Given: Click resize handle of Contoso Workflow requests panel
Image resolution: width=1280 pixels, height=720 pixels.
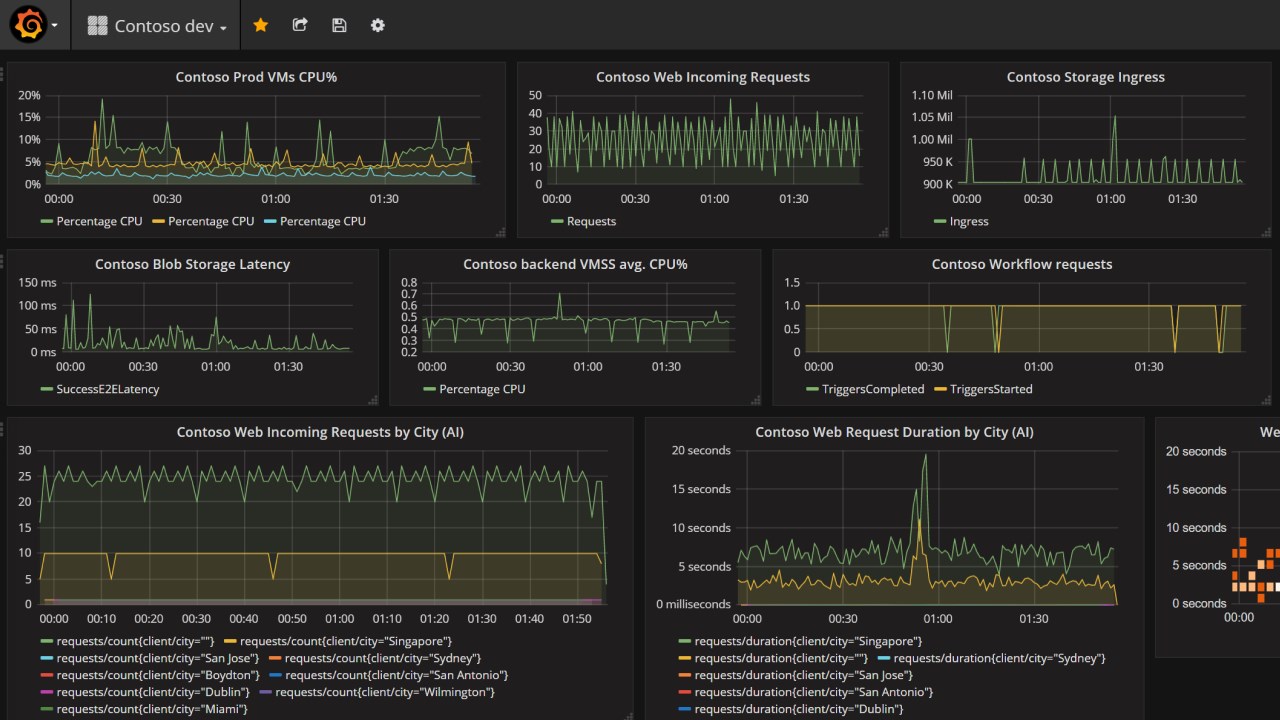Looking at the screenshot, I should [x=1267, y=399].
